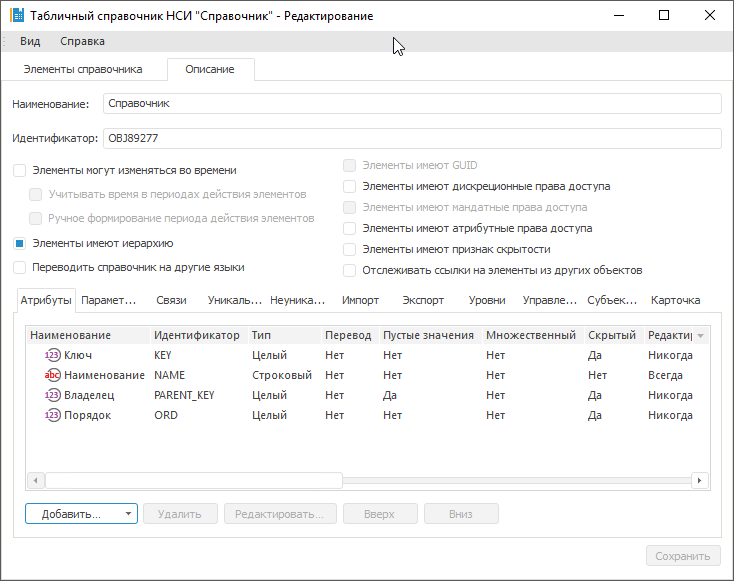The width and height of the screenshot is (734, 581).
Task: Uncheck Элементы имеют иерархию checkbox
Action: point(20,243)
